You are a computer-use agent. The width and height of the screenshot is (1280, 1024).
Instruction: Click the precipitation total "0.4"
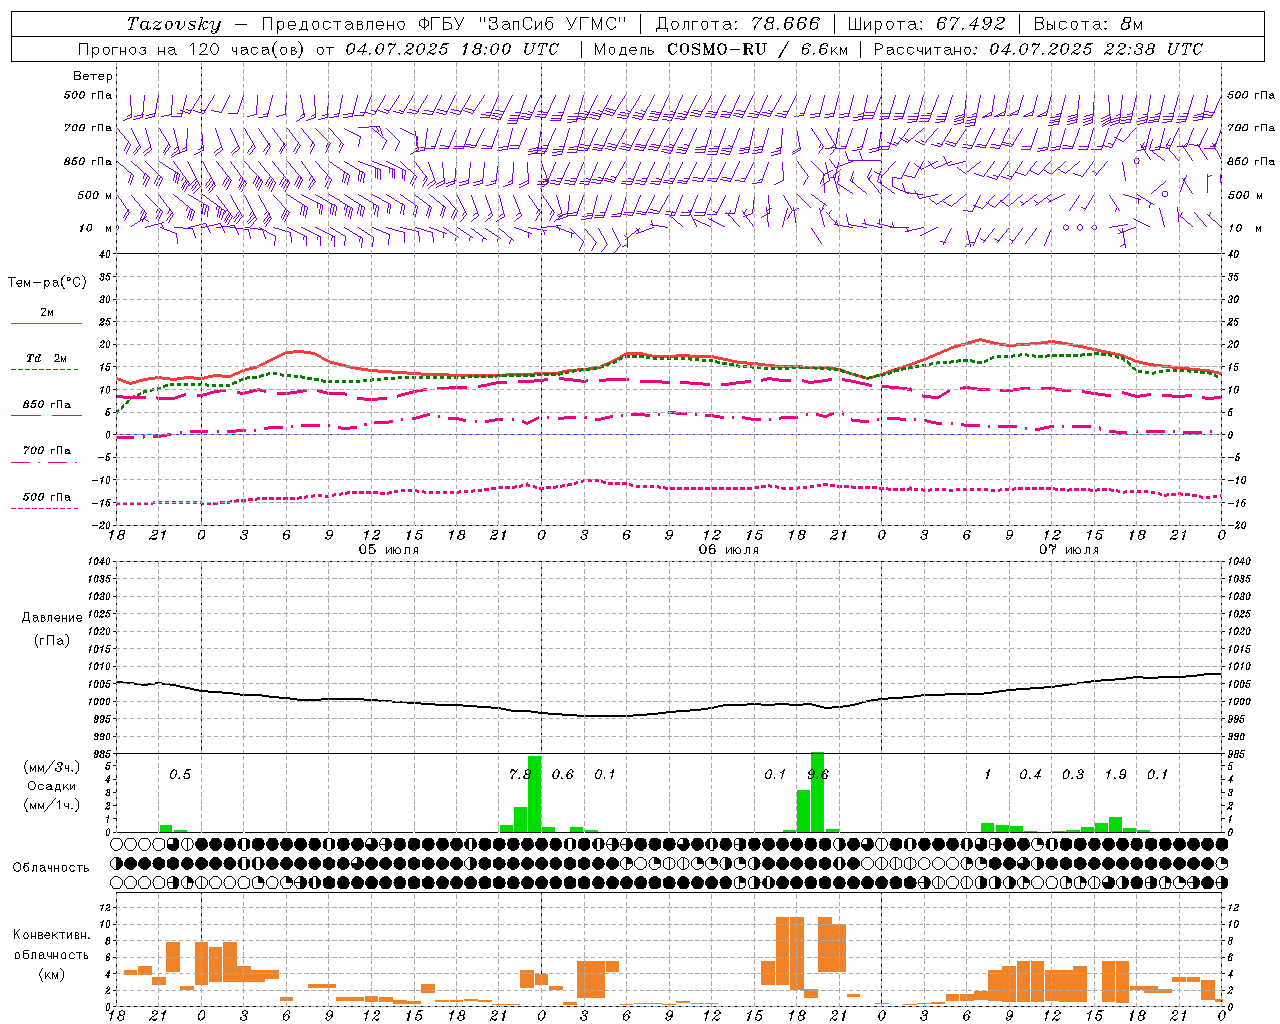tap(1030, 775)
